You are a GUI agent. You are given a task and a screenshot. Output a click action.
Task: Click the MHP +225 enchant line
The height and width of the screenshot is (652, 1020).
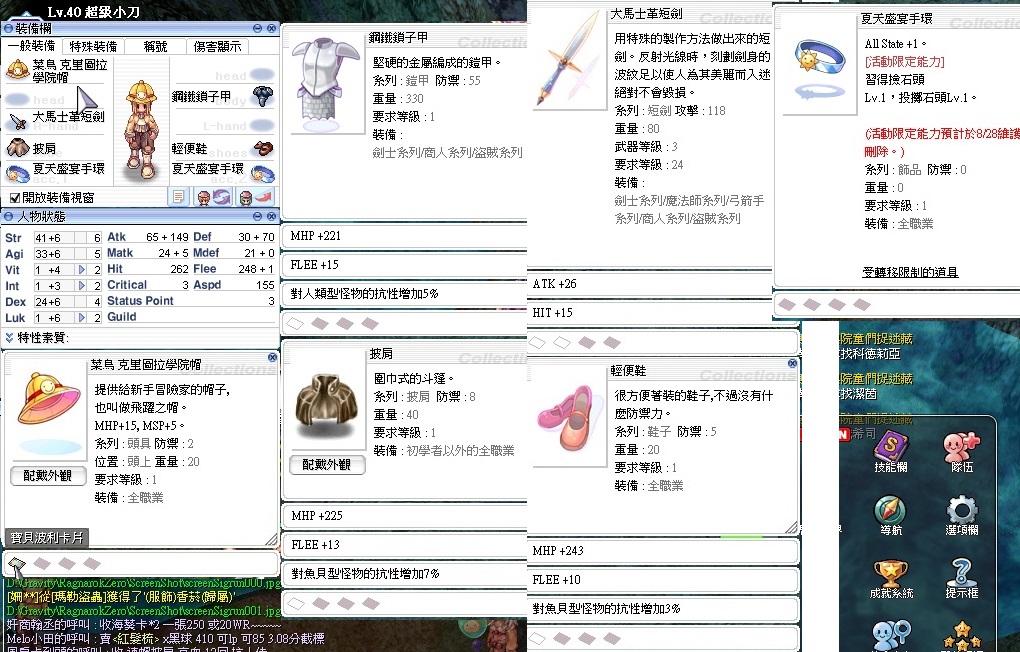(x=405, y=515)
